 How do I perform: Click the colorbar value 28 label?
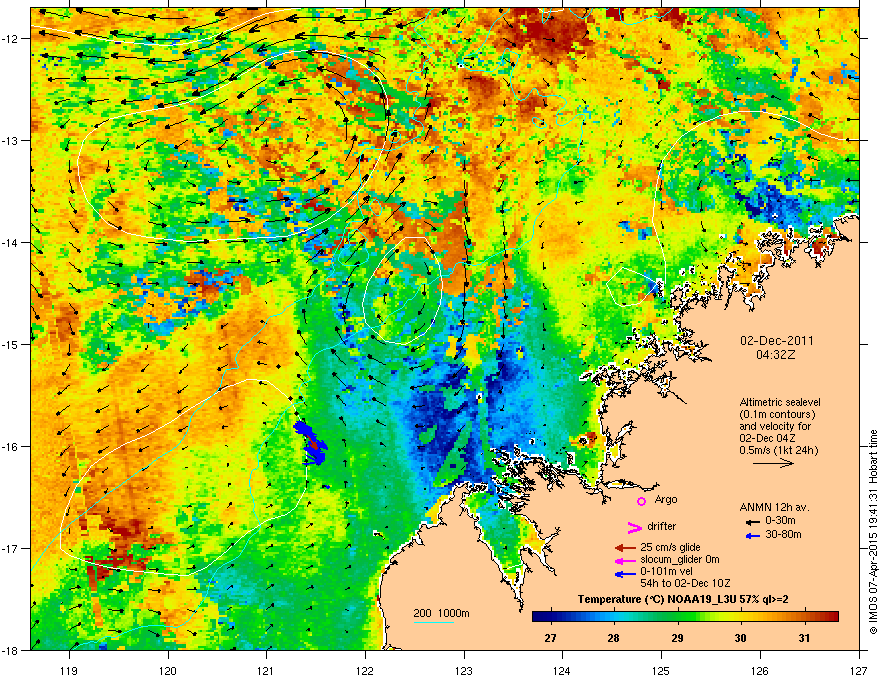pyautogui.click(x=613, y=638)
